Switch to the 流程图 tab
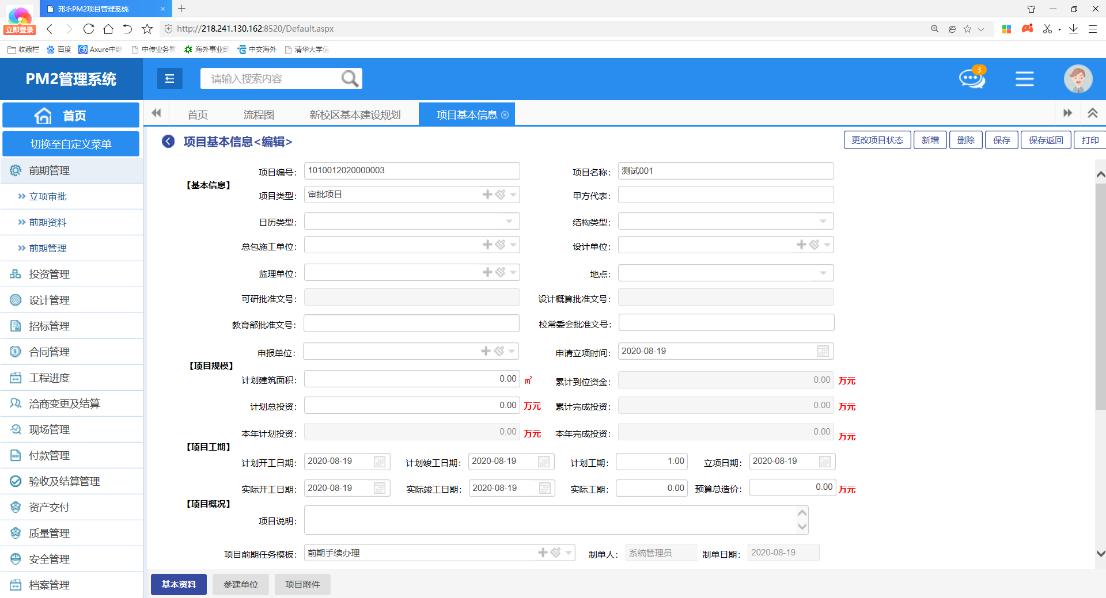 [258, 114]
